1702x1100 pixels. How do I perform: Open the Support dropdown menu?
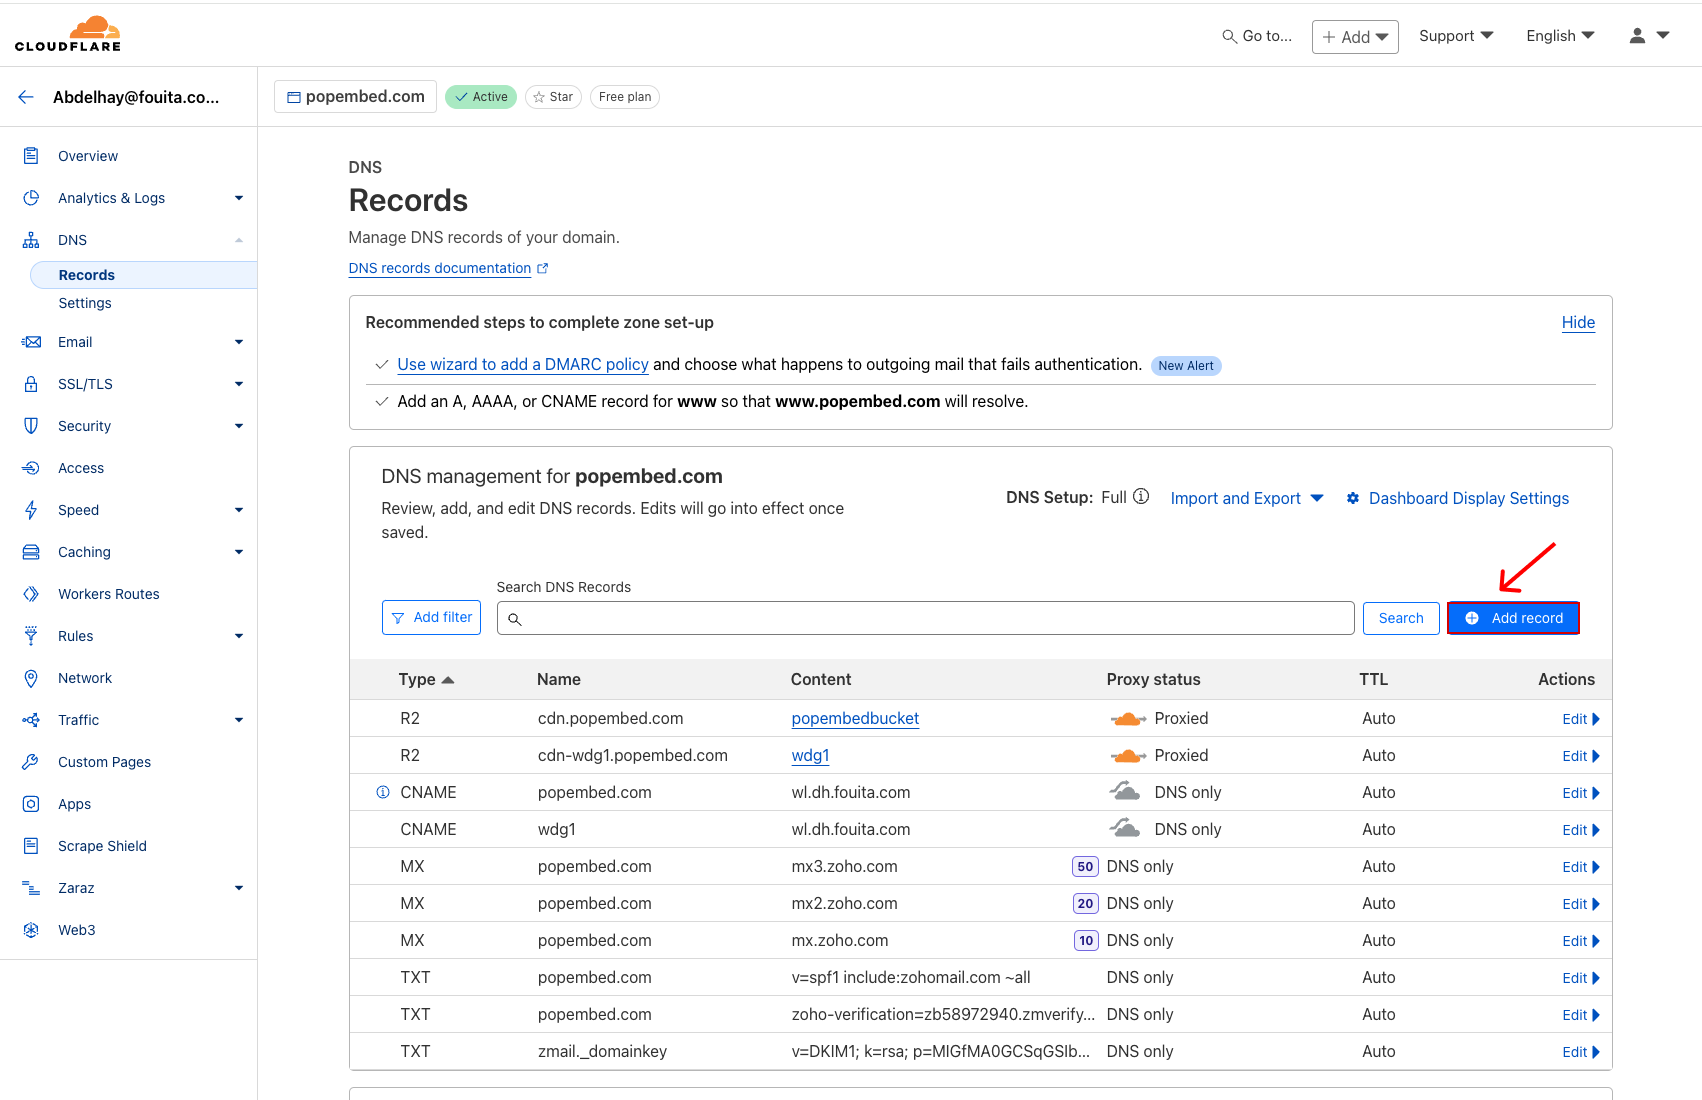click(x=1456, y=36)
